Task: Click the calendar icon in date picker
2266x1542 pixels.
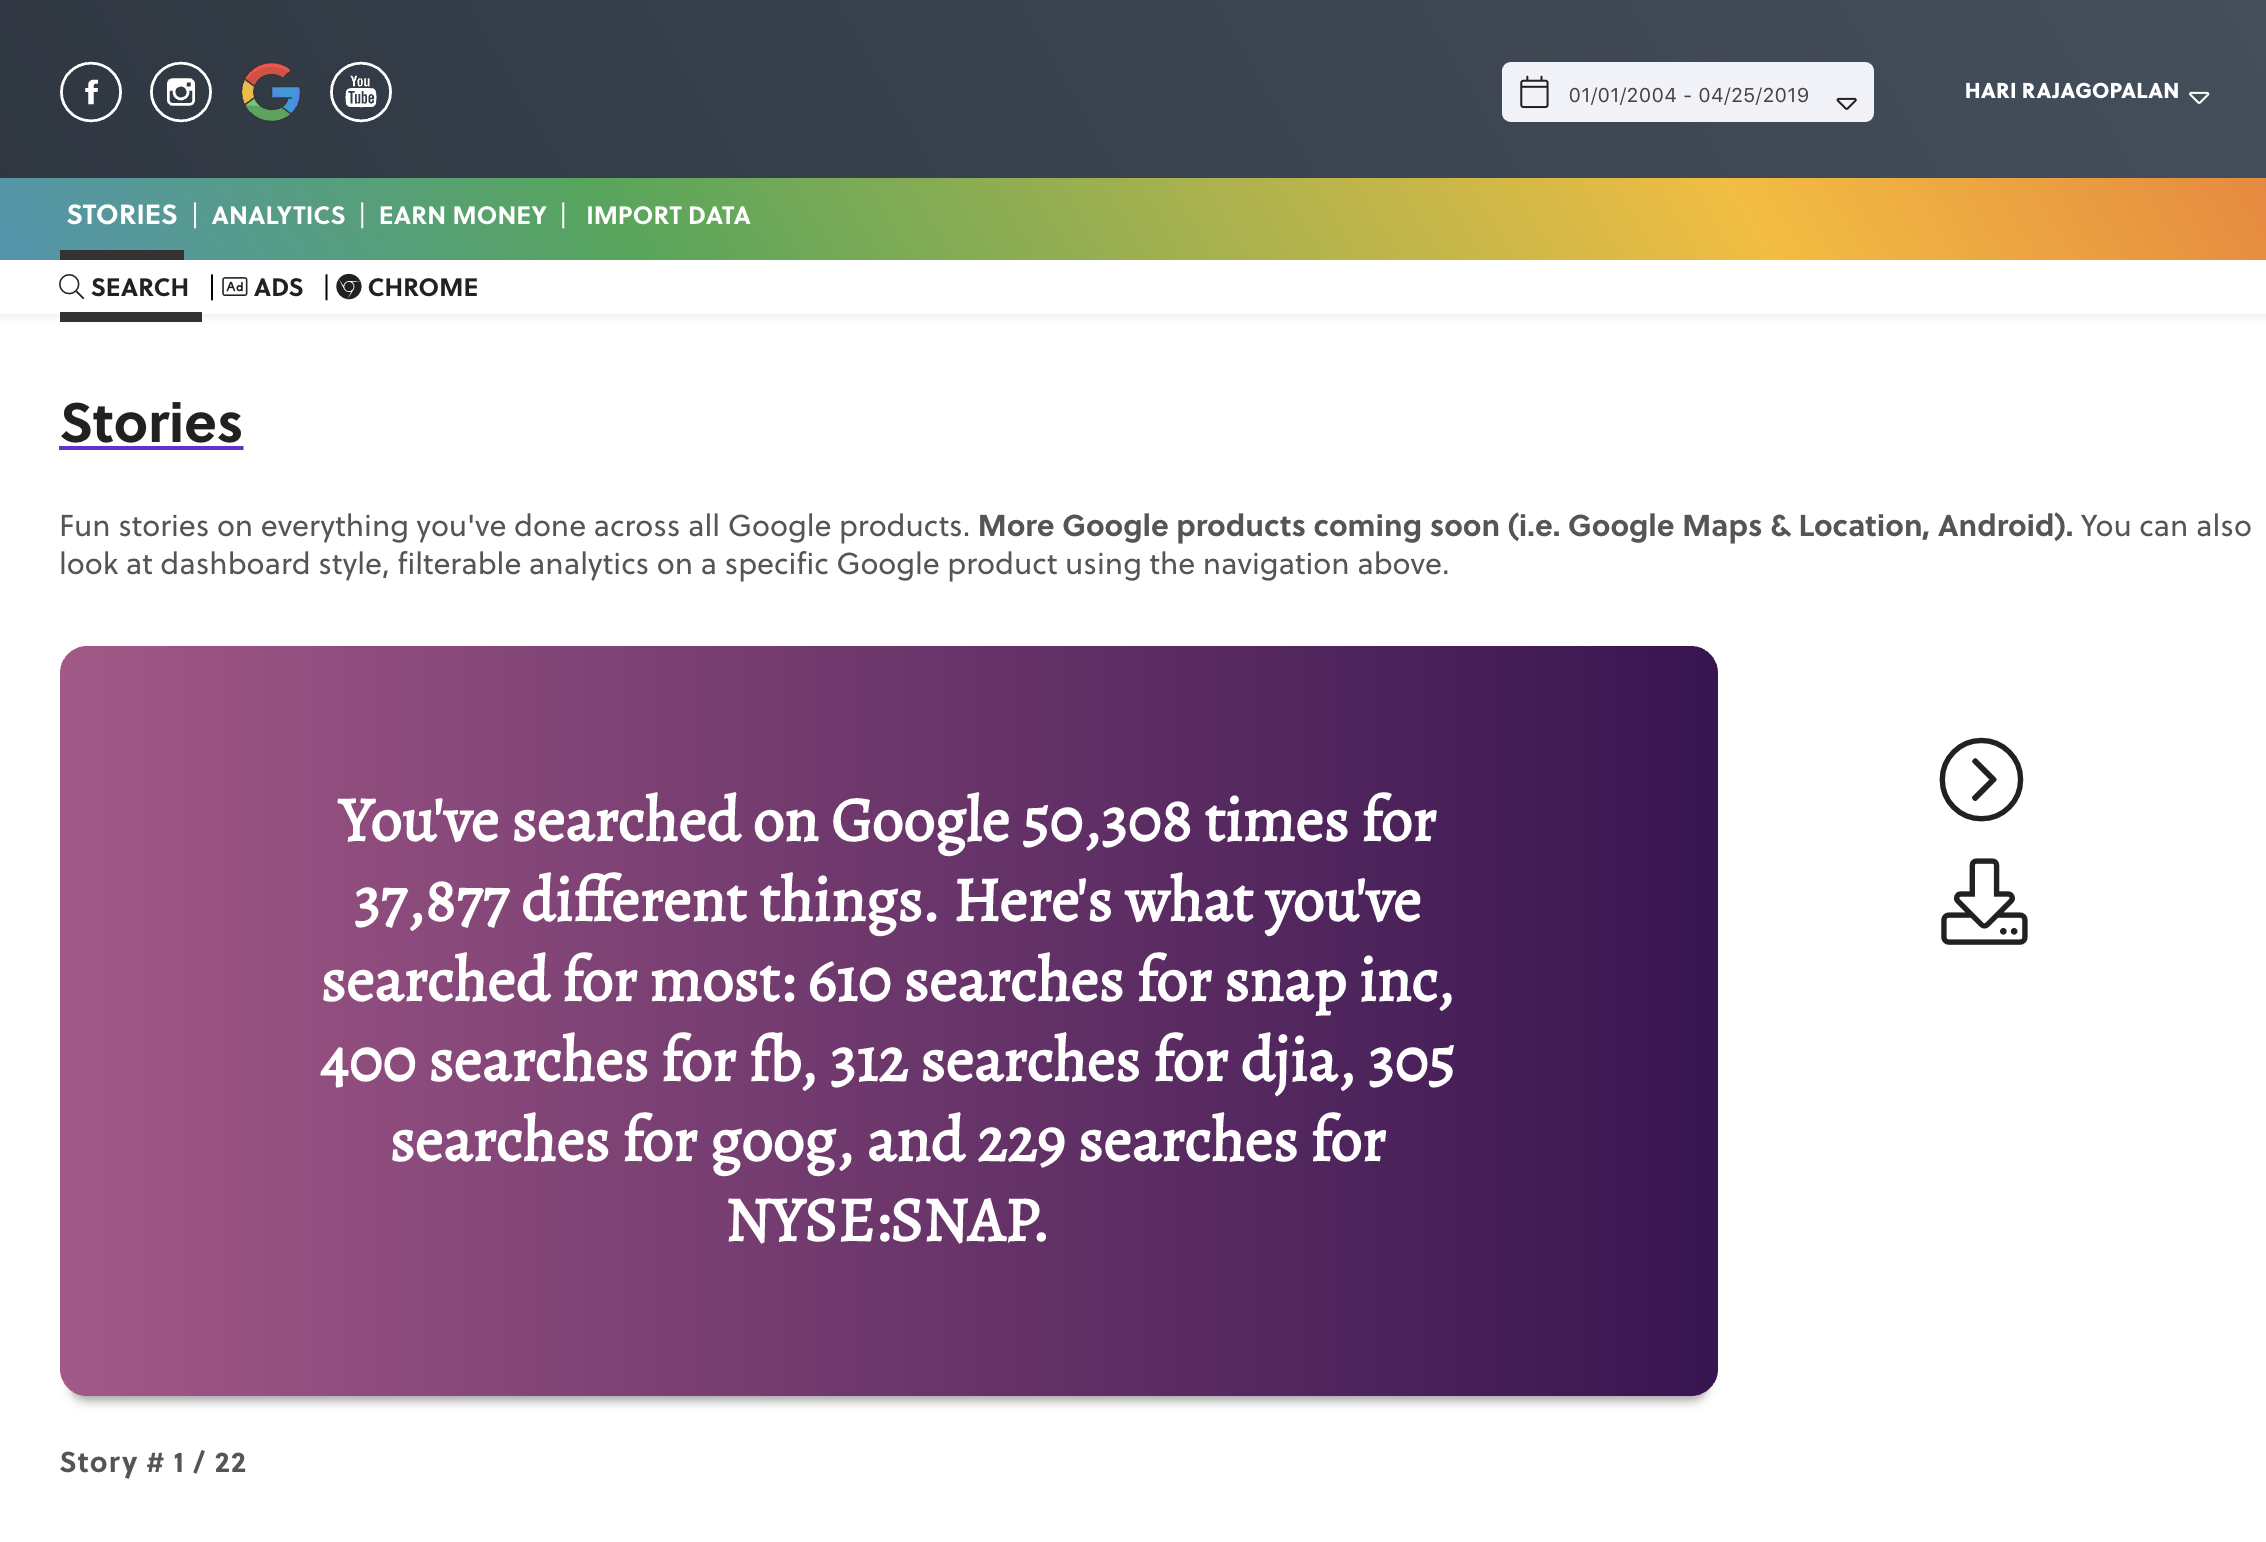Action: [1534, 92]
